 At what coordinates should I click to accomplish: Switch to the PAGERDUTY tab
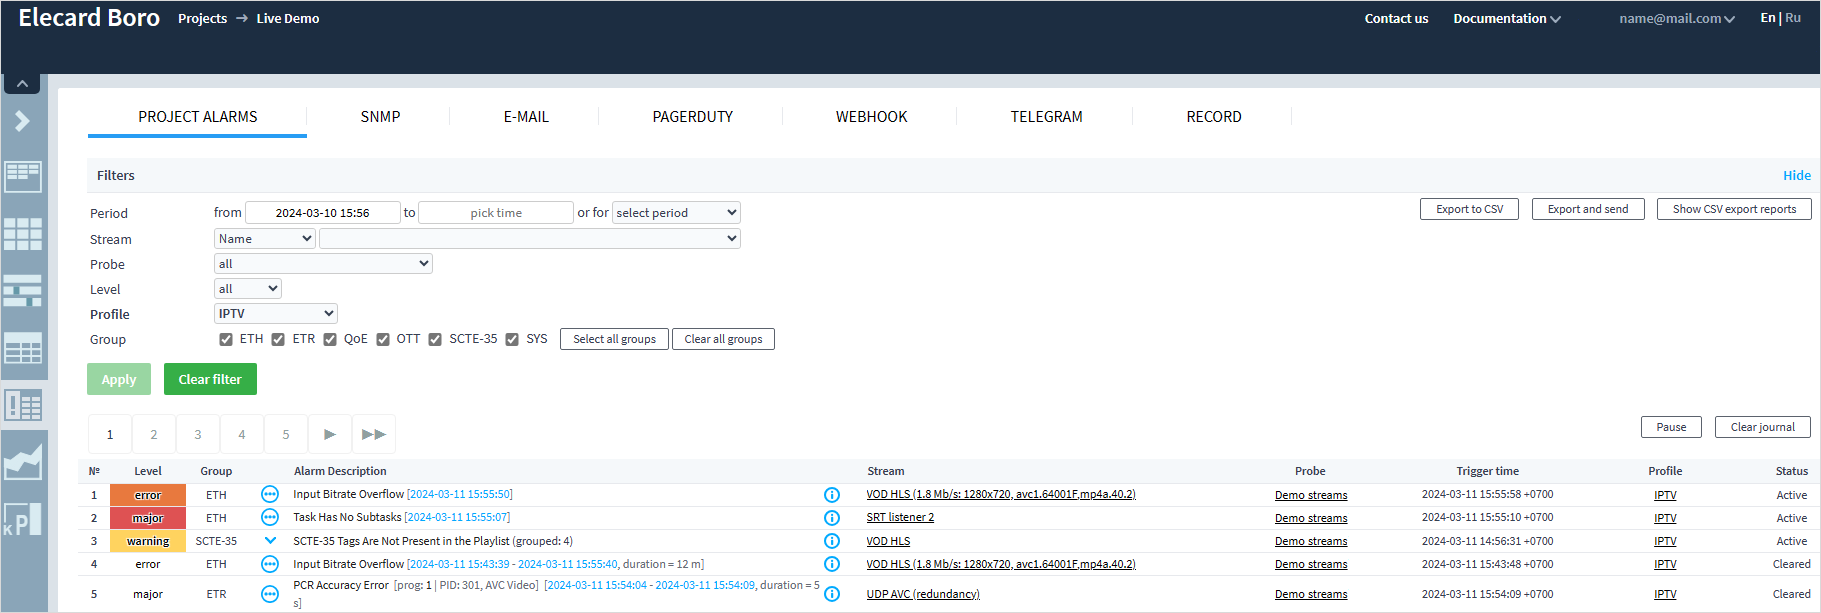[692, 117]
